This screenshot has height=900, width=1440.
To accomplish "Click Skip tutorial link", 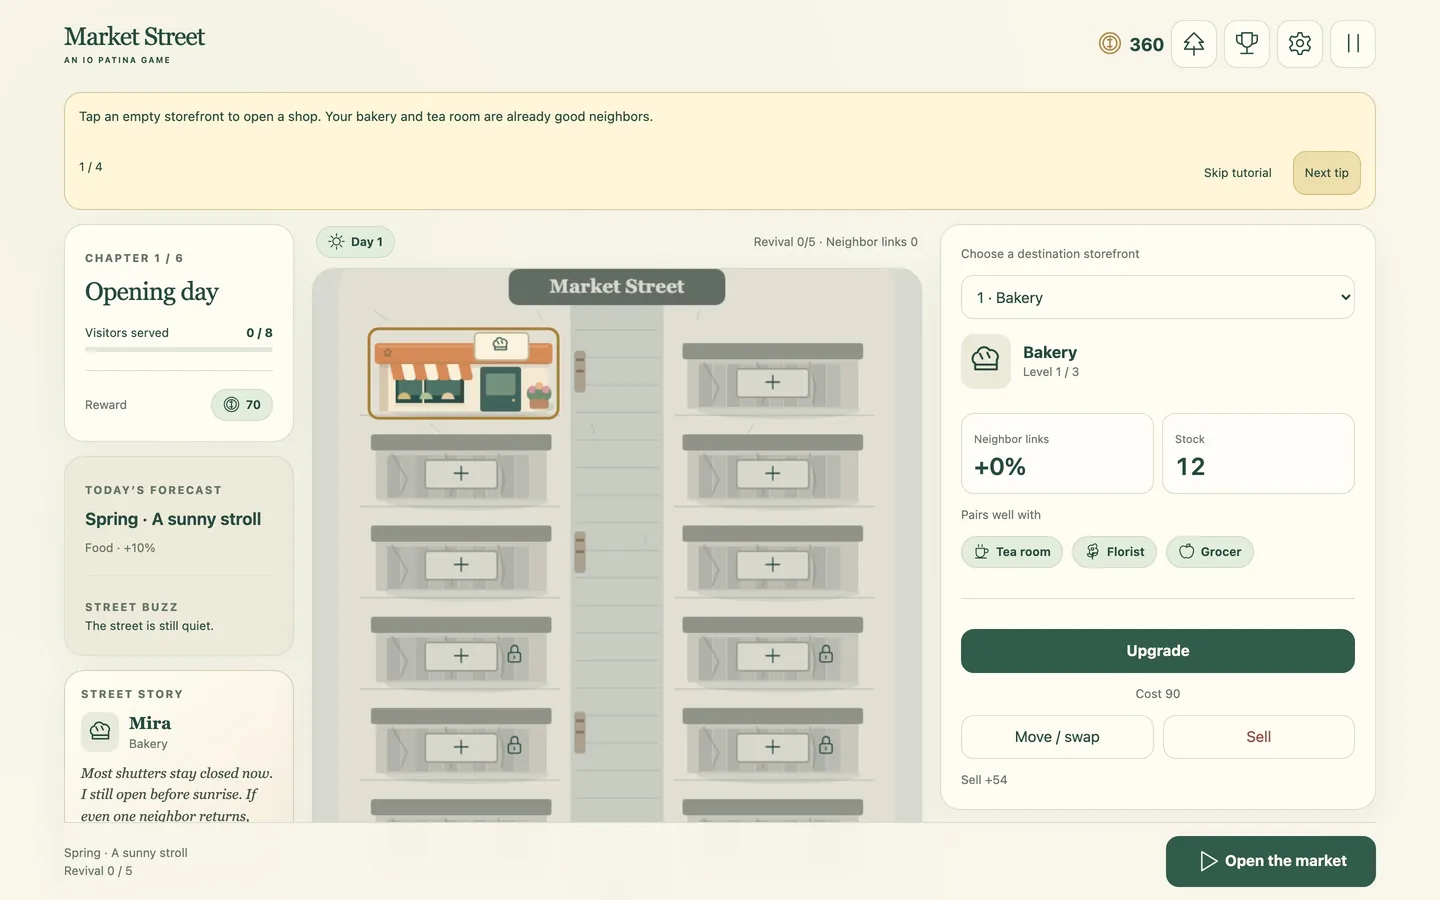I will tap(1238, 173).
